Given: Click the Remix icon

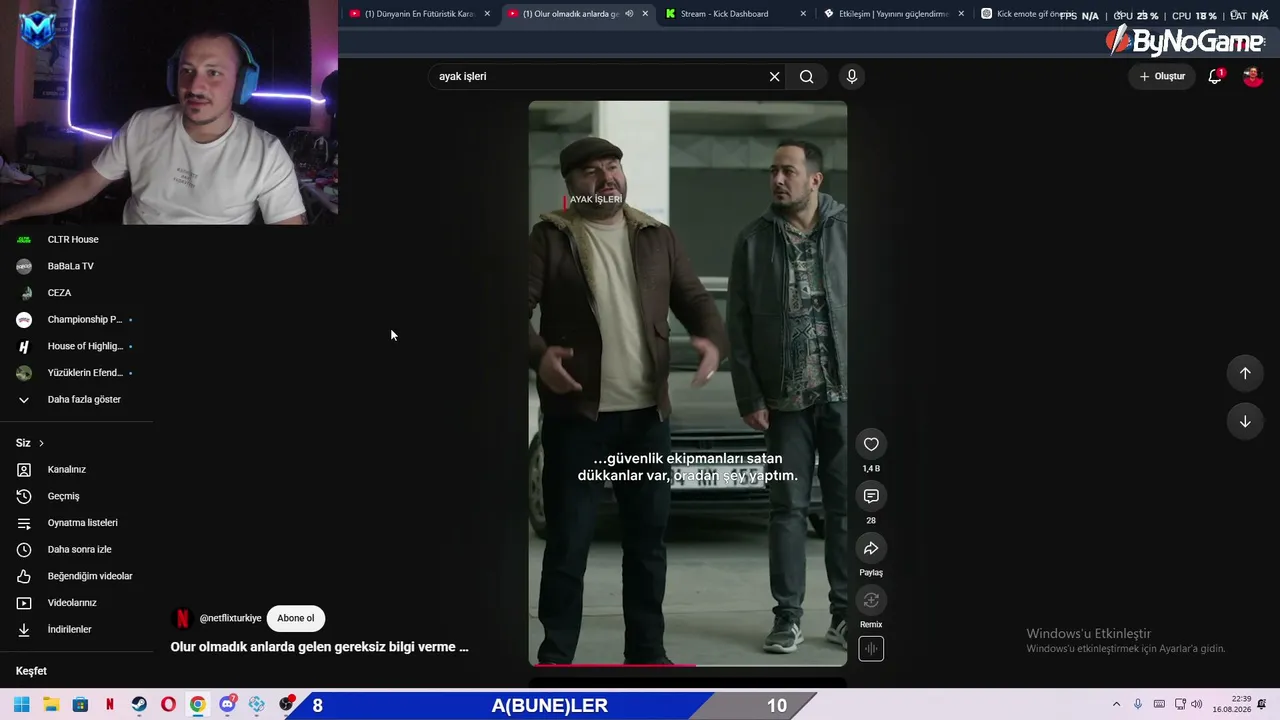Looking at the screenshot, I should 871,601.
